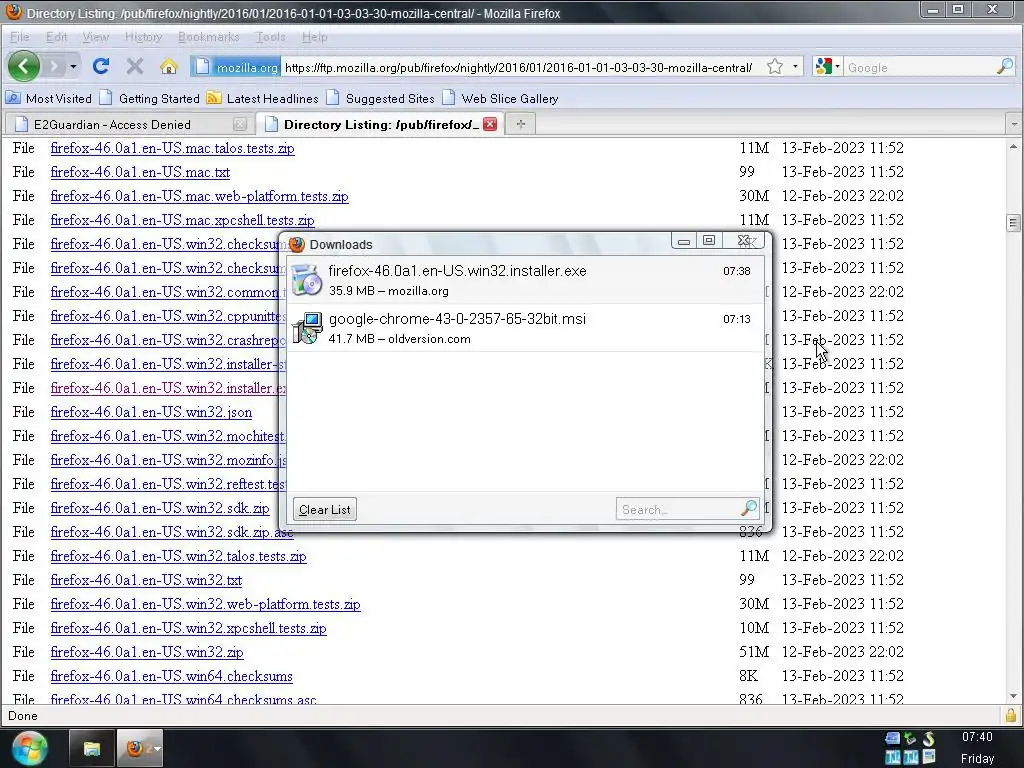
Task: Click the green Back navigation button
Action: tap(24, 66)
